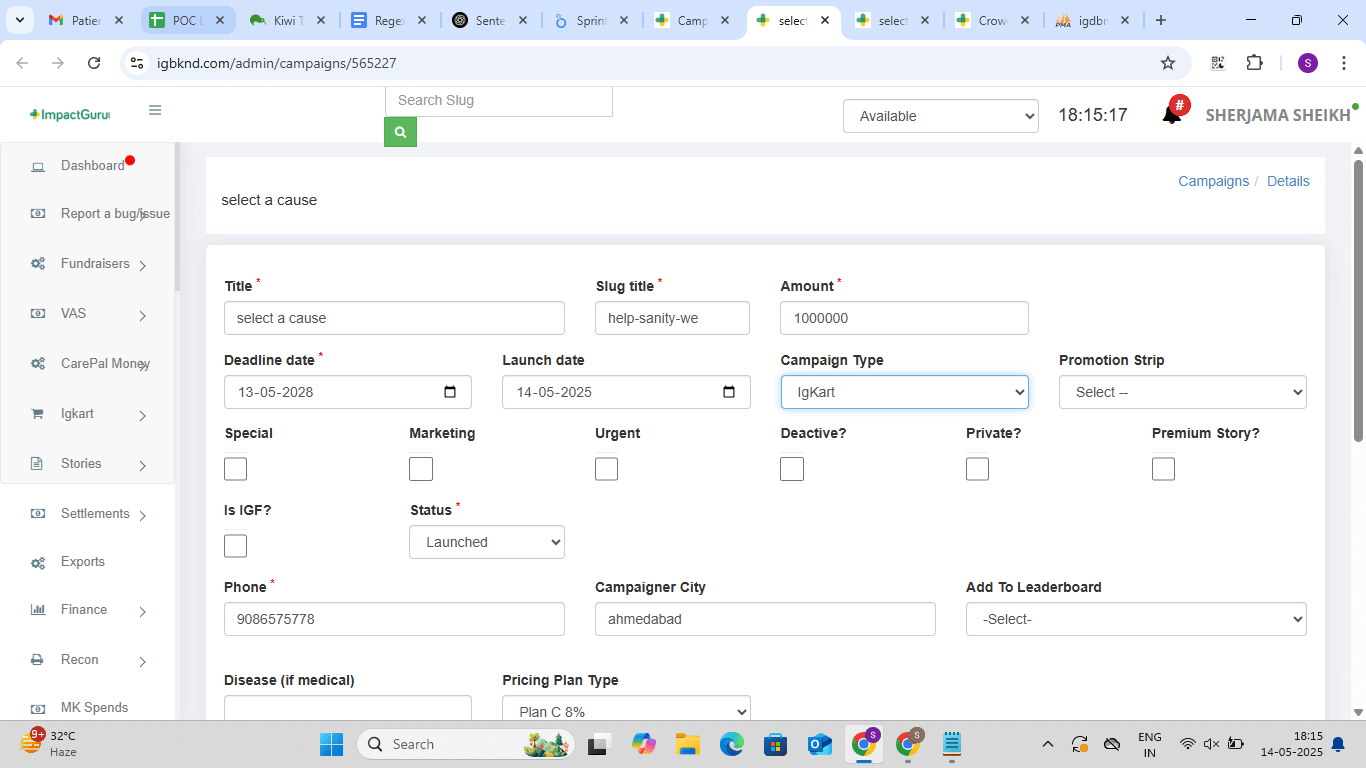Image resolution: width=1366 pixels, height=768 pixels.
Task: Open the Dashboard sidebar item
Action: [x=92, y=166]
